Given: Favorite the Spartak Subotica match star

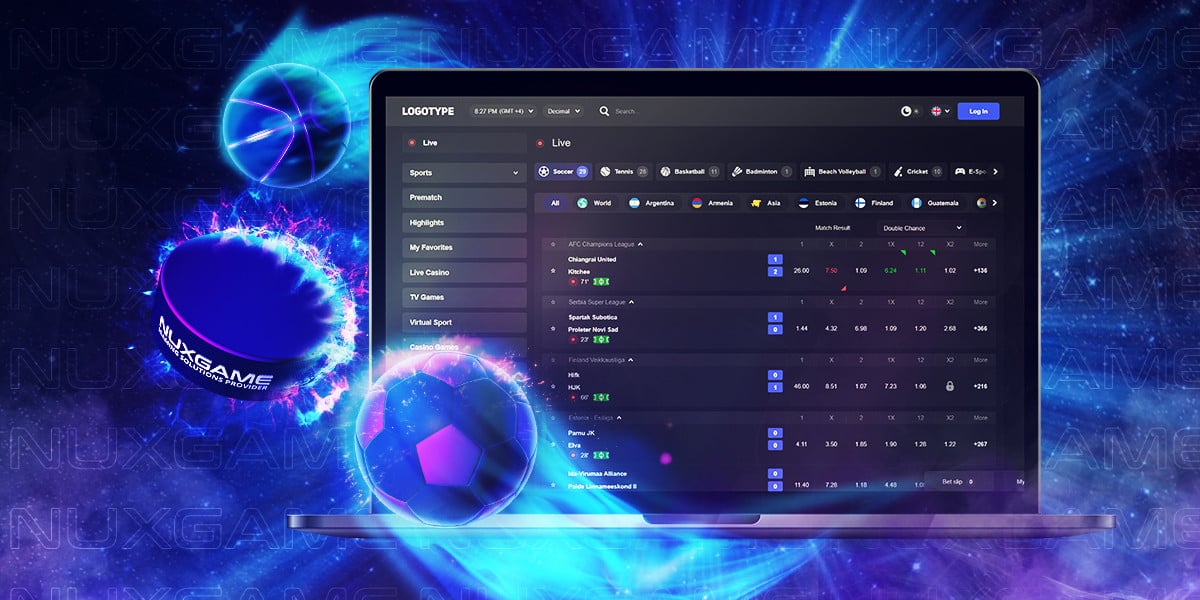Looking at the screenshot, I should (553, 329).
